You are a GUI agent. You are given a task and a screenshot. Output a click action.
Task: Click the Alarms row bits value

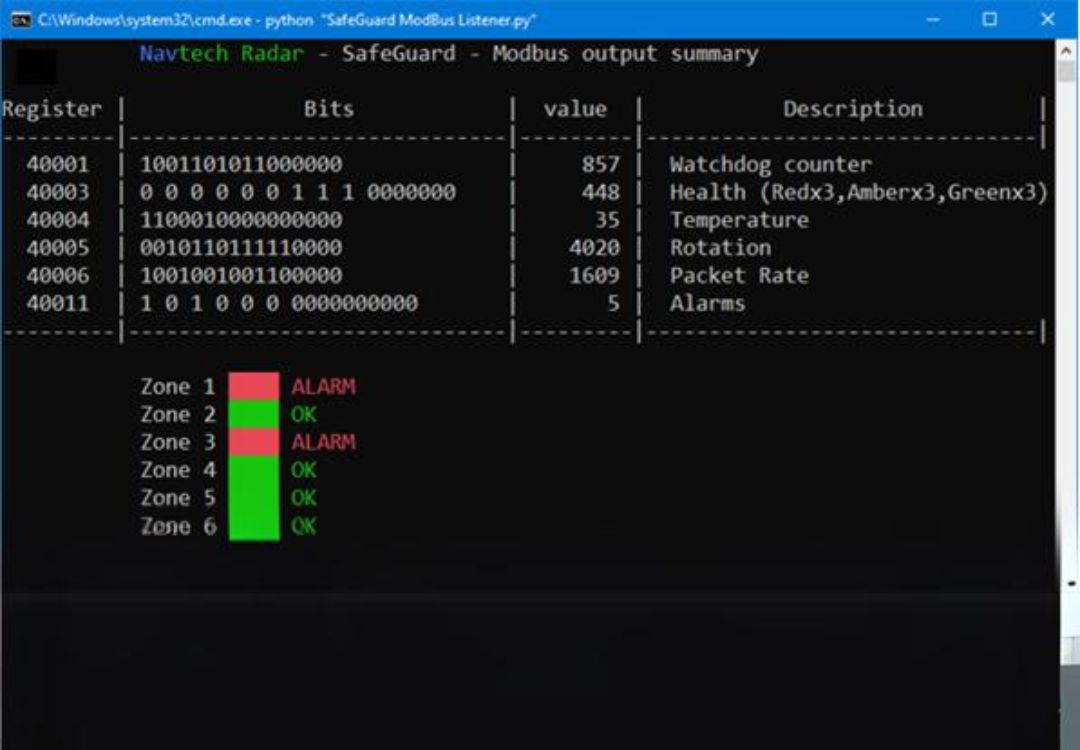point(279,303)
